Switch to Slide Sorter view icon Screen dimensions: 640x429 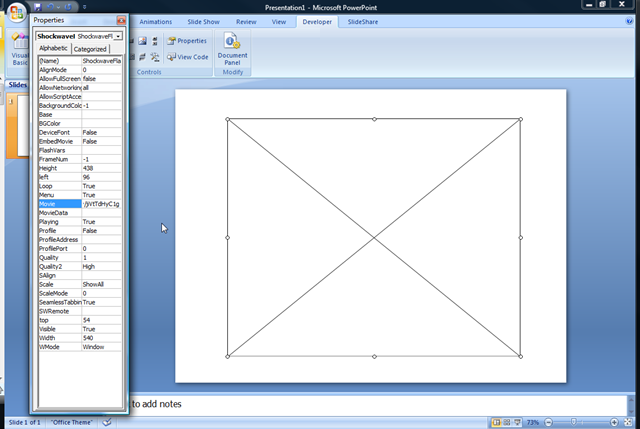pos(507,422)
